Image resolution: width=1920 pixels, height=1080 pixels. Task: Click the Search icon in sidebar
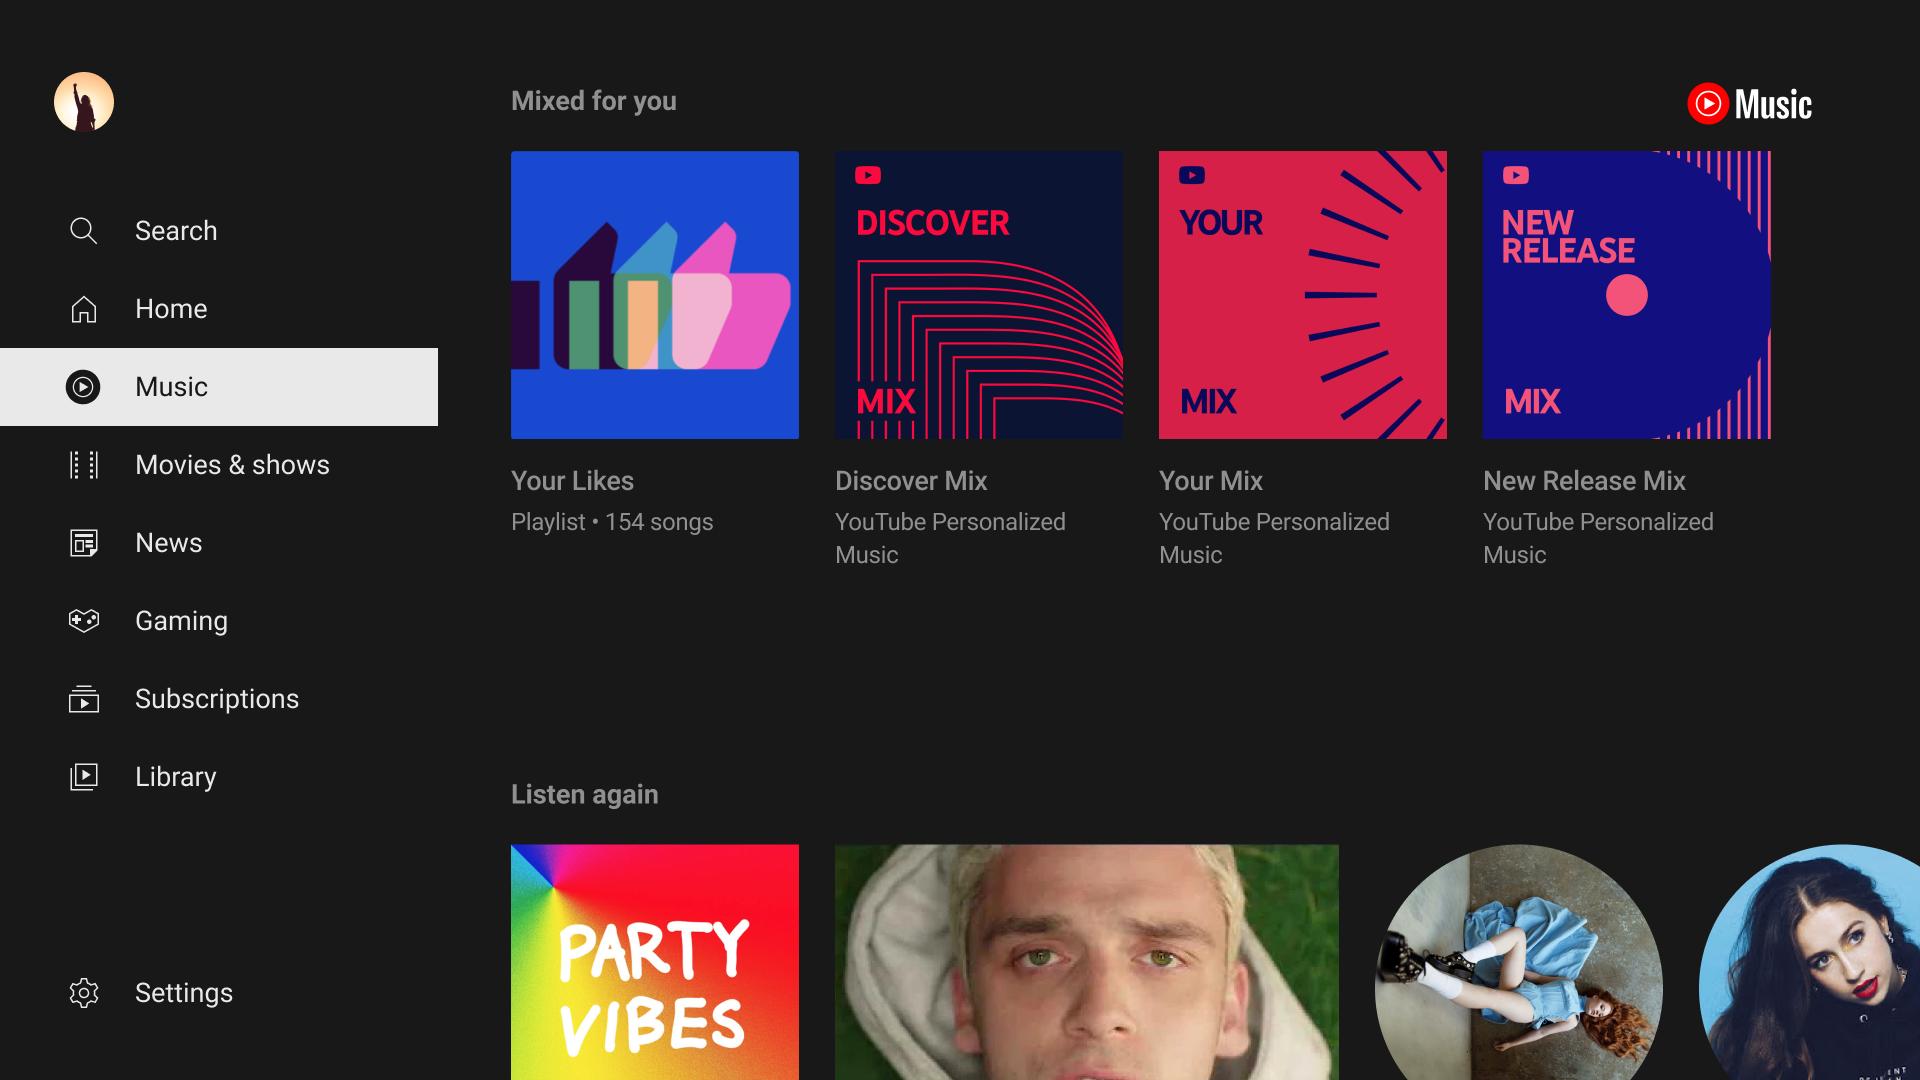pyautogui.click(x=84, y=229)
